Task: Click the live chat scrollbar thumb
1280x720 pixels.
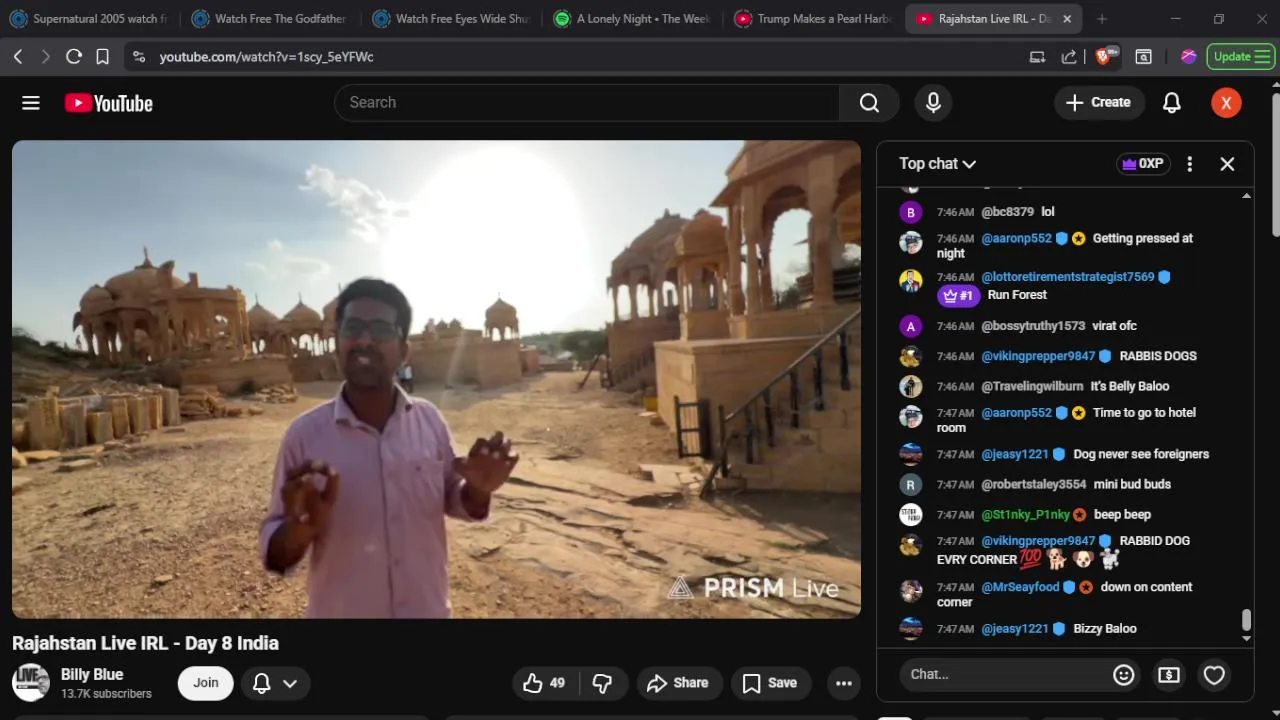Action: pos(1246,620)
